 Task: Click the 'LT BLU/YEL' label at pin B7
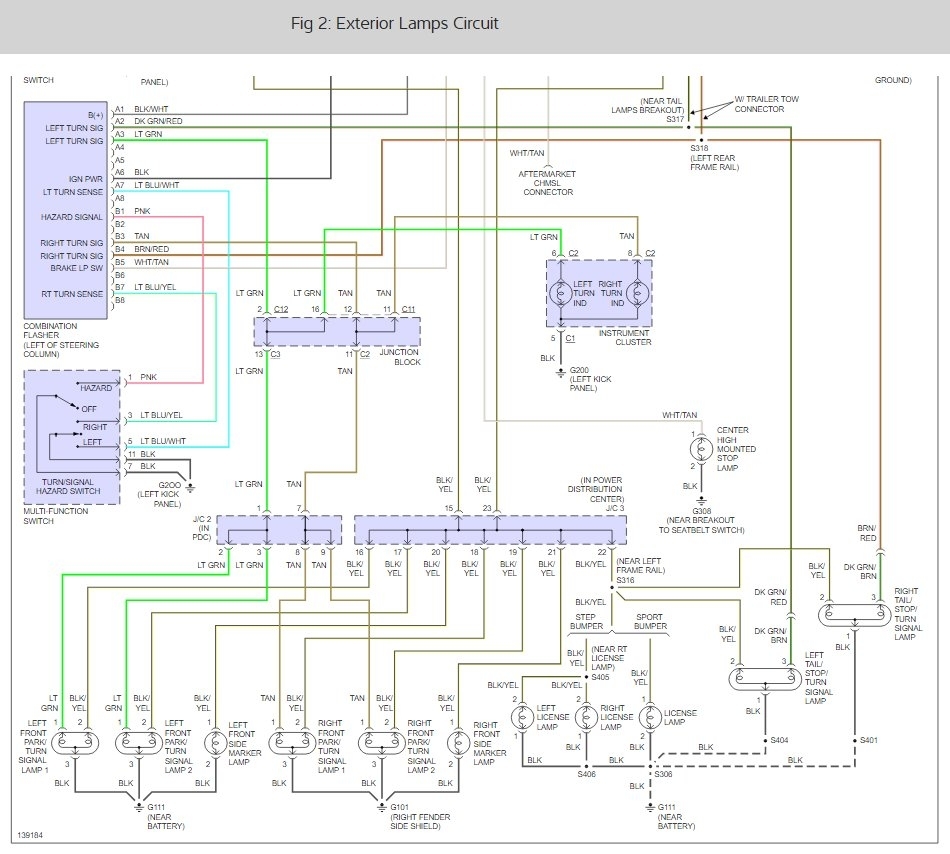click(155, 287)
